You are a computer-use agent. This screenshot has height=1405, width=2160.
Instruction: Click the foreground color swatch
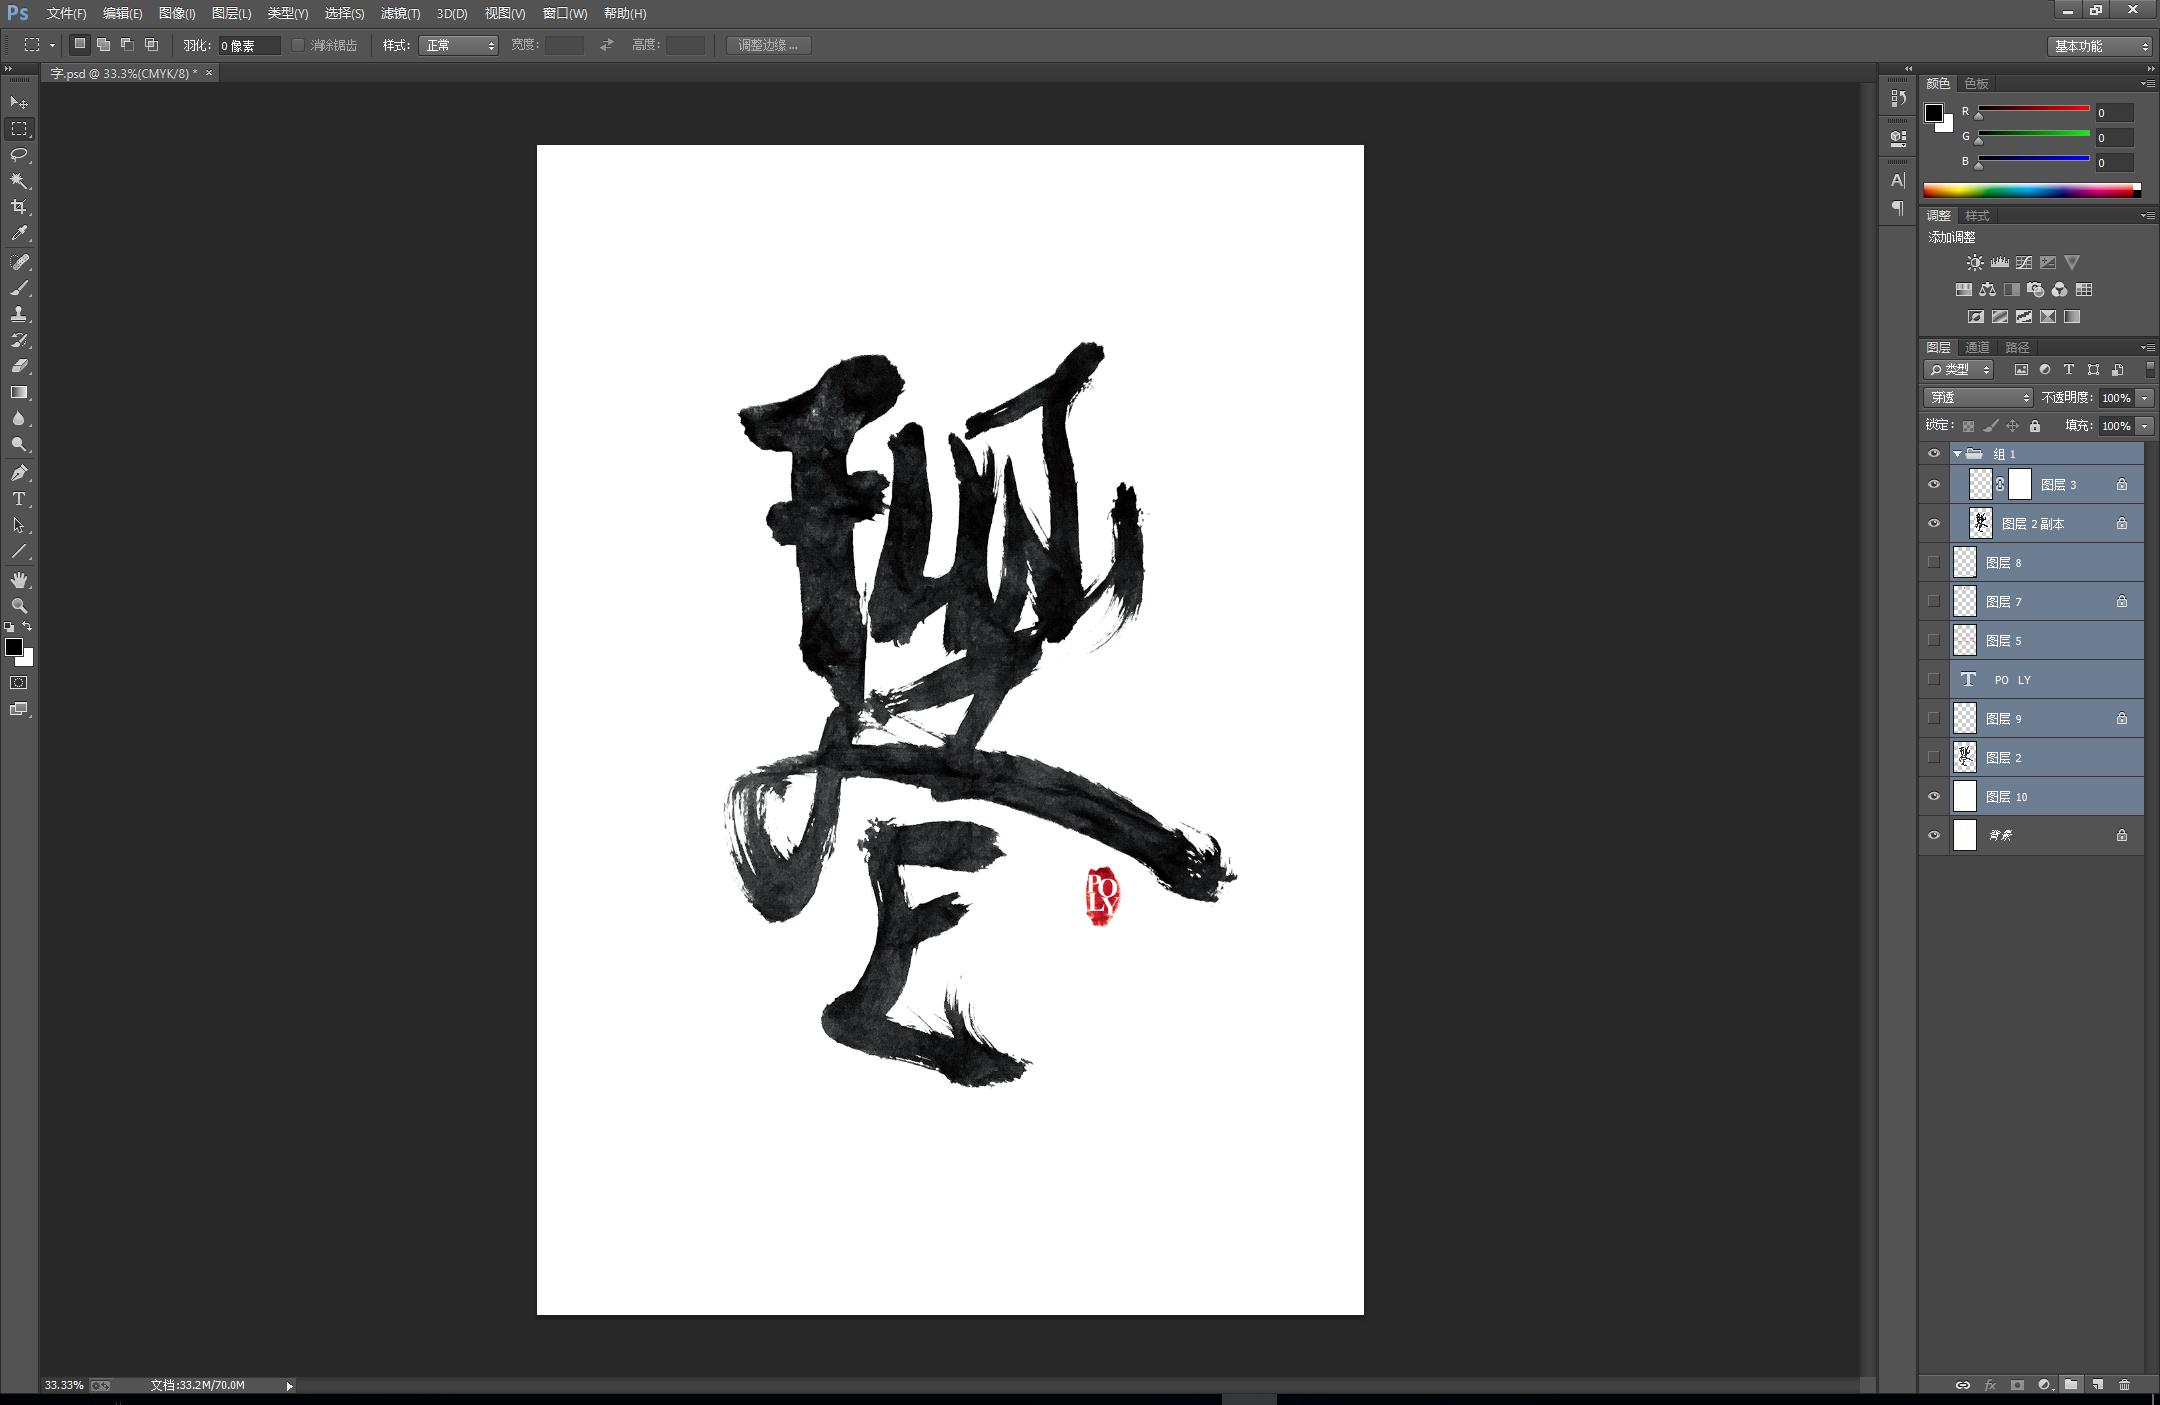[x=15, y=648]
